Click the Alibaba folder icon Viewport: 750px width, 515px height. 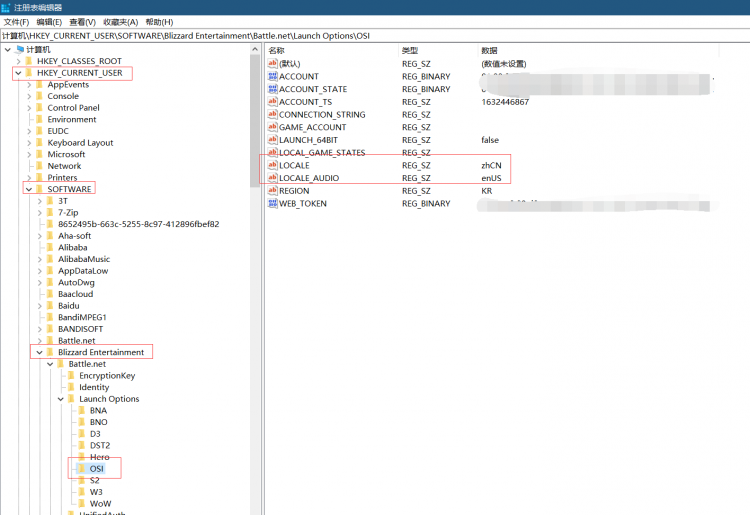click(x=50, y=248)
